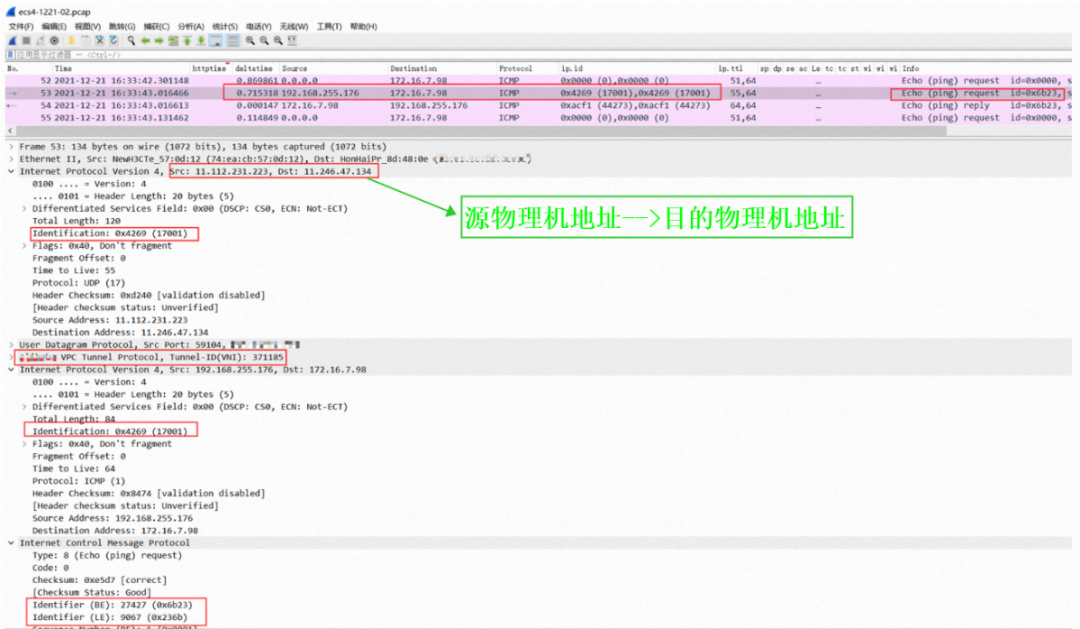
Task: Click the packet list's horizontal scrollbar
Action: (x=482, y=130)
